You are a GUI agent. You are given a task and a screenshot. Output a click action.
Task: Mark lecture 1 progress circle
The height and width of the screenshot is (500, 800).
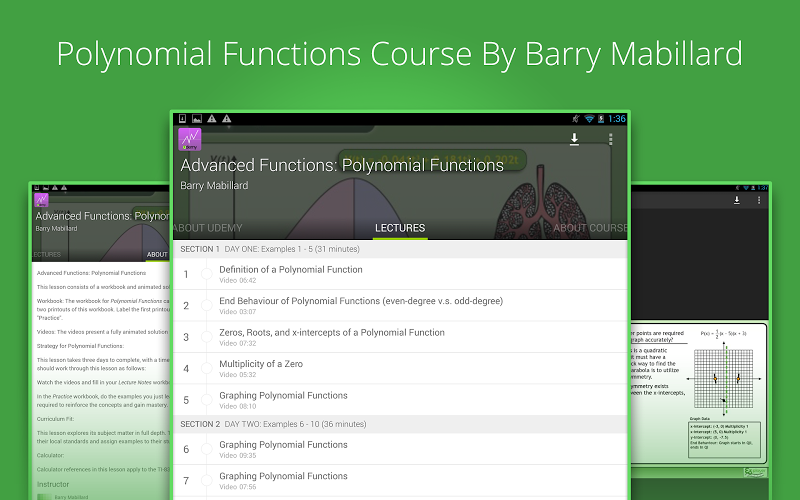pyautogui.click(x=207, y=274)
